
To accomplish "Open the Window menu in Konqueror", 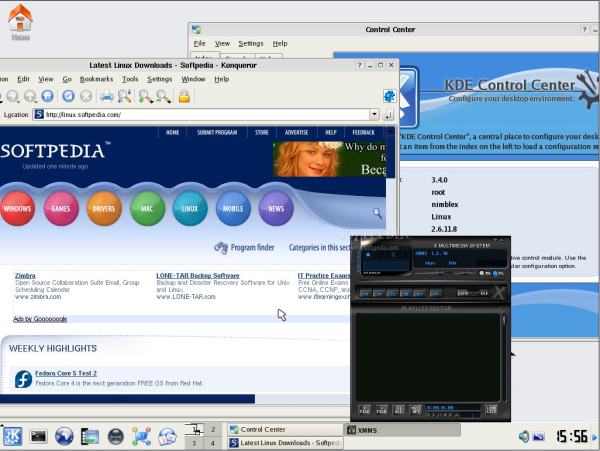I will click(193, 79).
